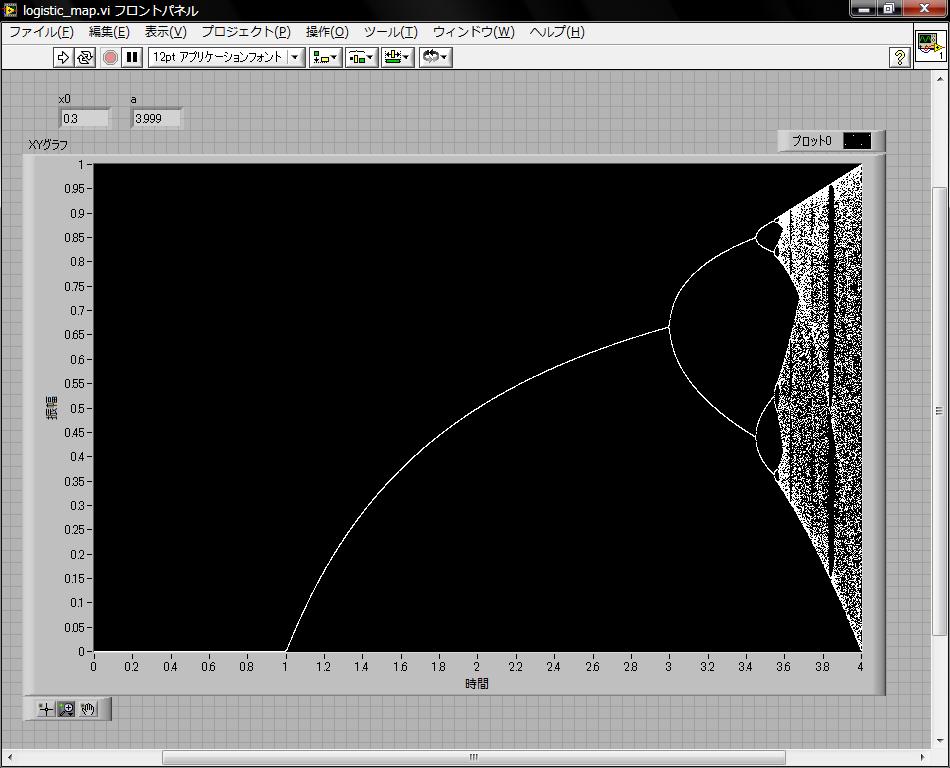
Task: Close the logistic_map.vi window
Action: click(x=925, y=9)
